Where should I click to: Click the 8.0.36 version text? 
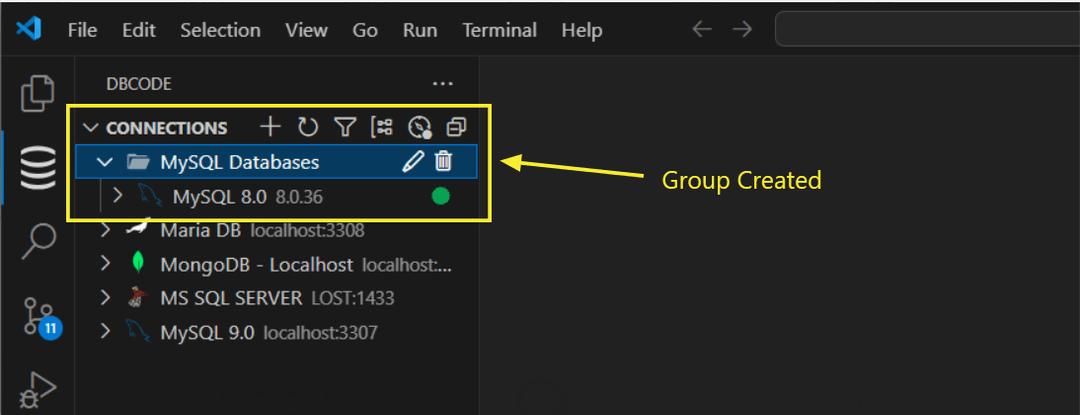[x=299, y=198]
